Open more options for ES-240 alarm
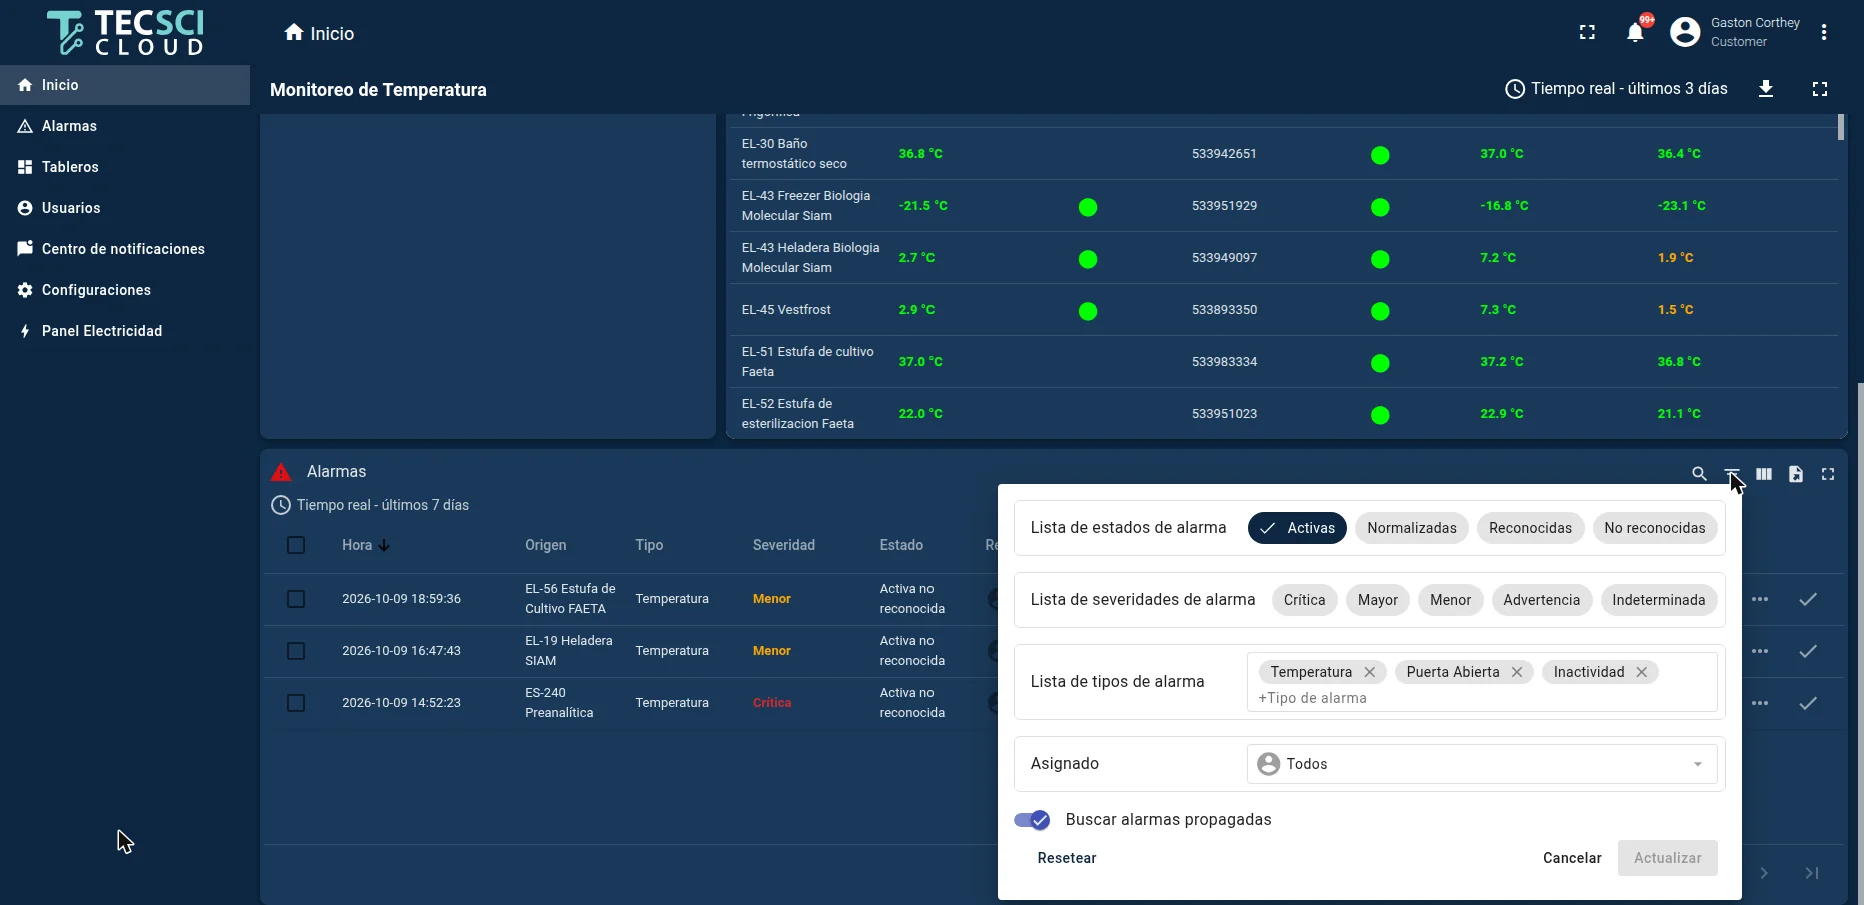This screenshot has width=1864, height=905. point(1760,703)
